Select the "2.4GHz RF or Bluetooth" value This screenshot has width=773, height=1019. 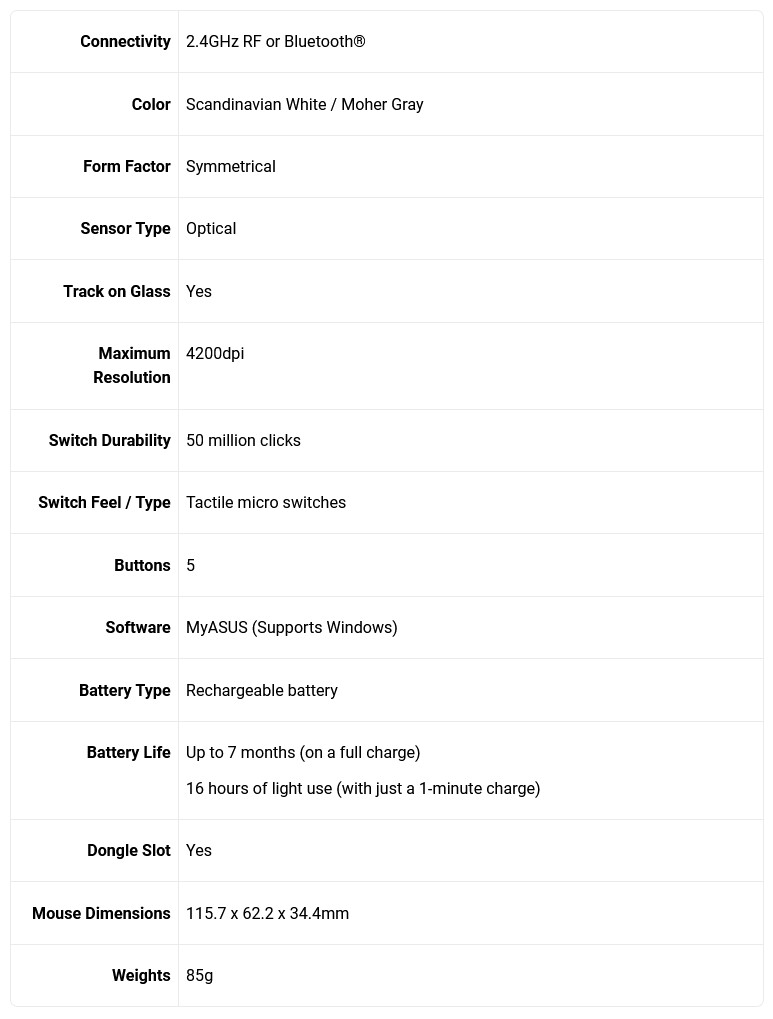[x=275, y=42]
